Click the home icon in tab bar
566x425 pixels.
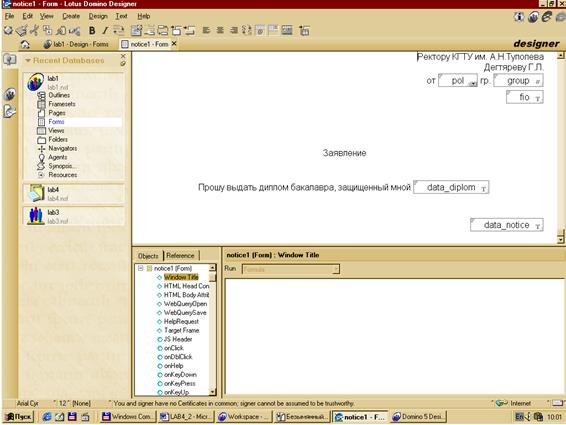25,44
